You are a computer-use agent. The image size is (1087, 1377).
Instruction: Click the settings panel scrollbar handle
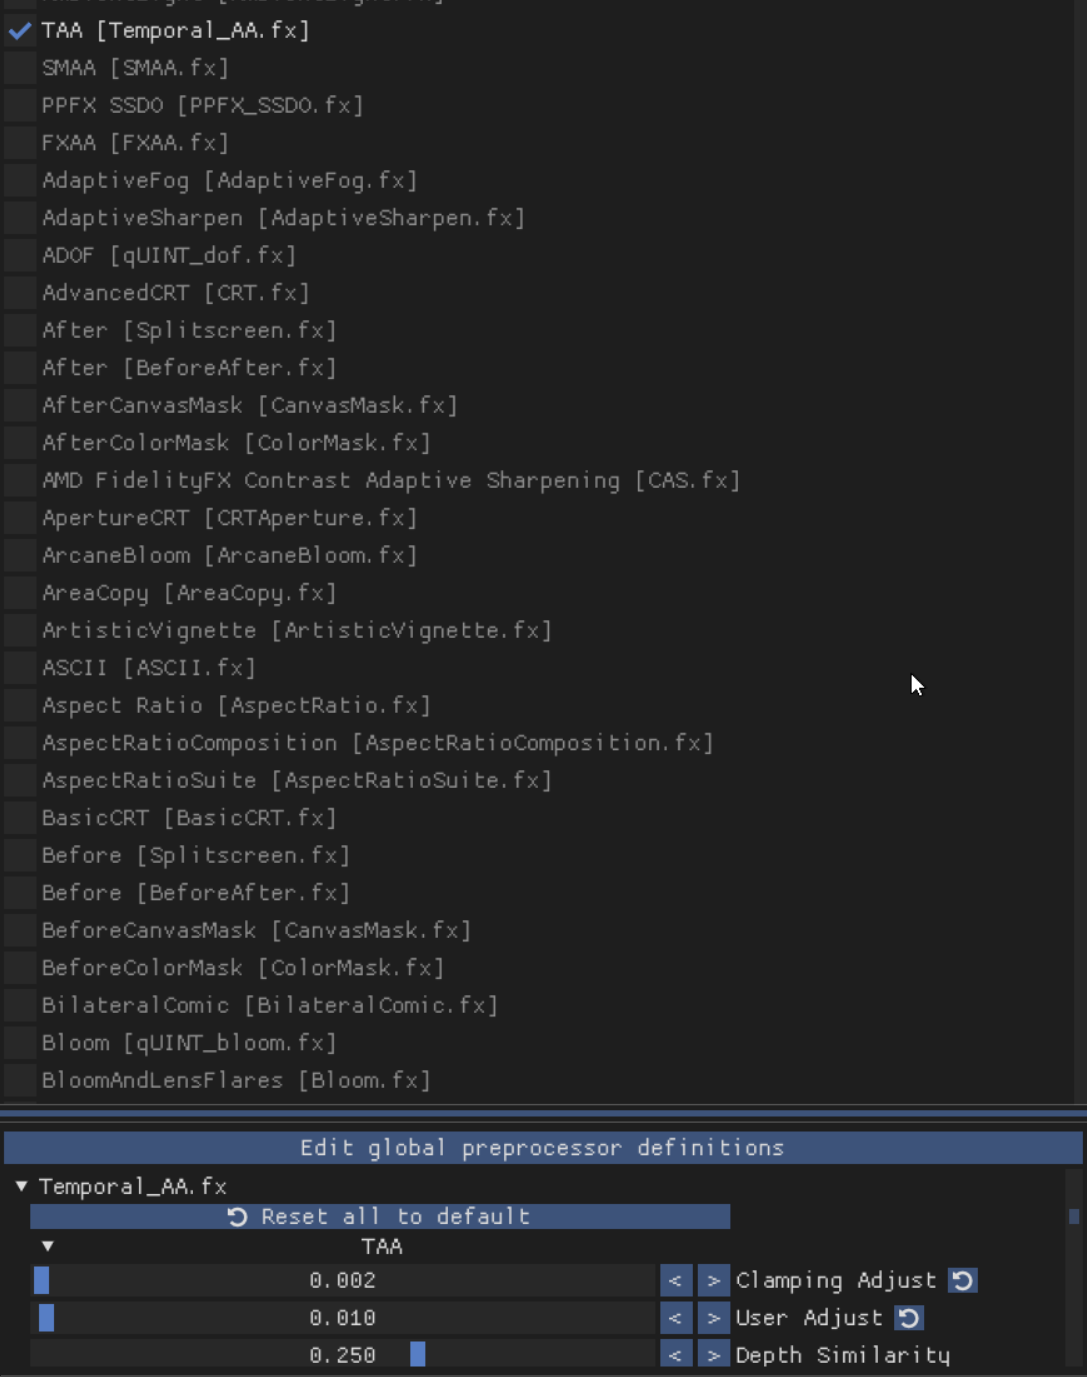pos(1074,1216)
